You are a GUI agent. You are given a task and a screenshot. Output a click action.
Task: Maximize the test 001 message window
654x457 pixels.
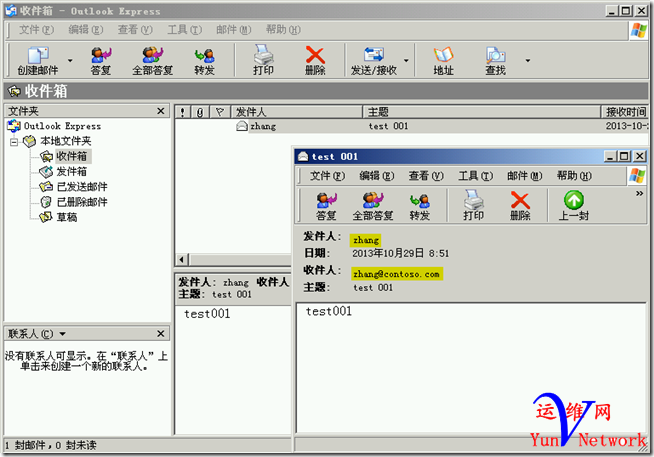click(624, 156)
